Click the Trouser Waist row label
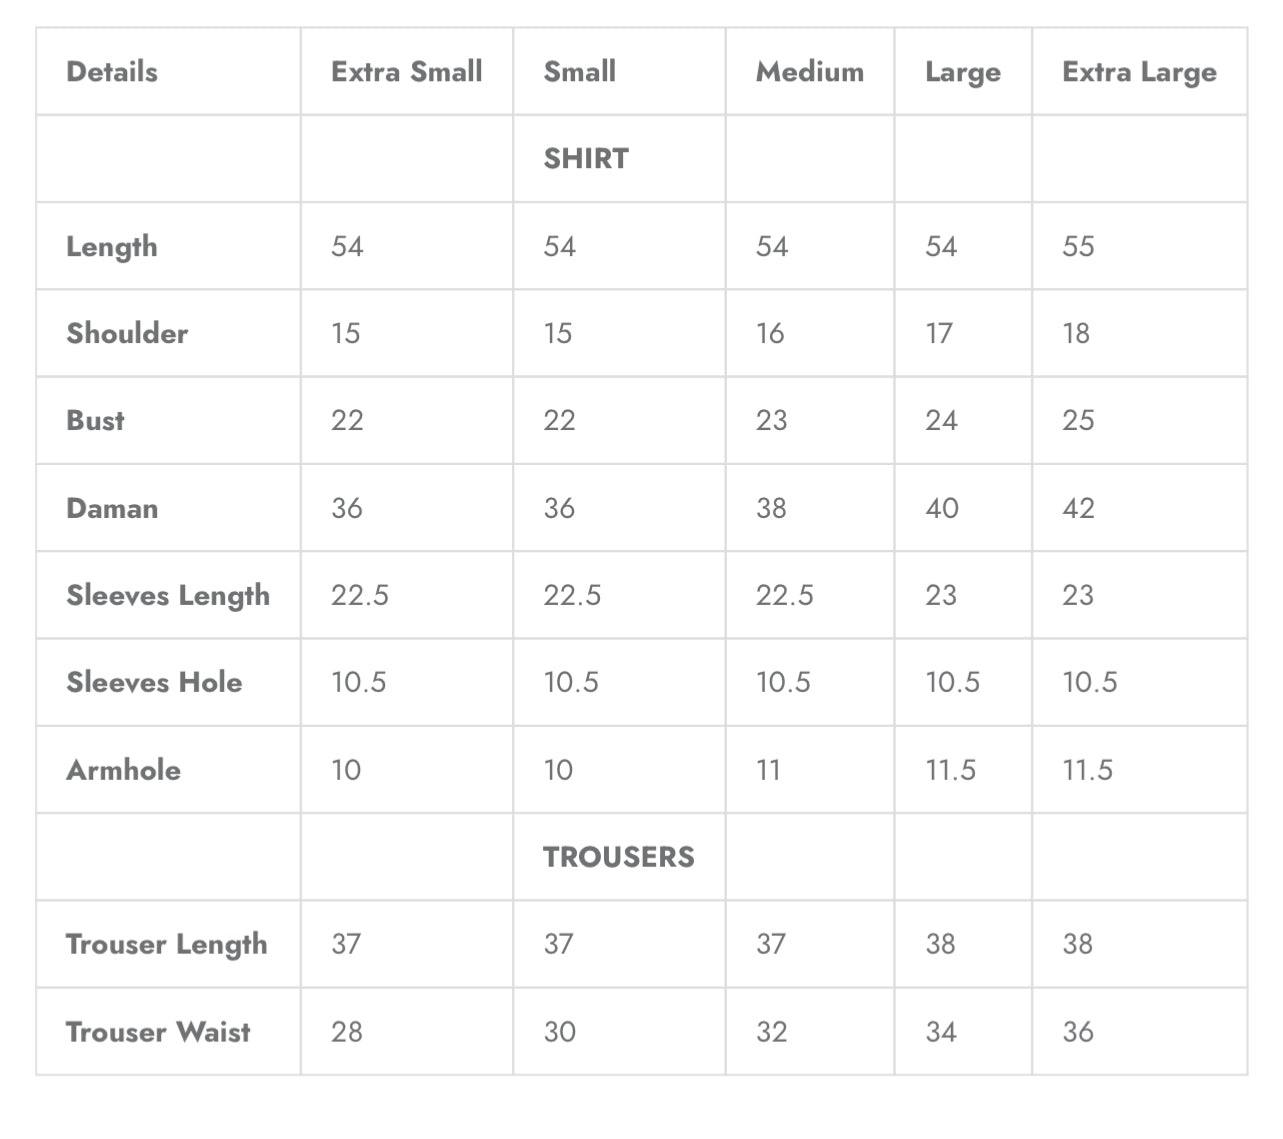 [x=158, y=1031]
